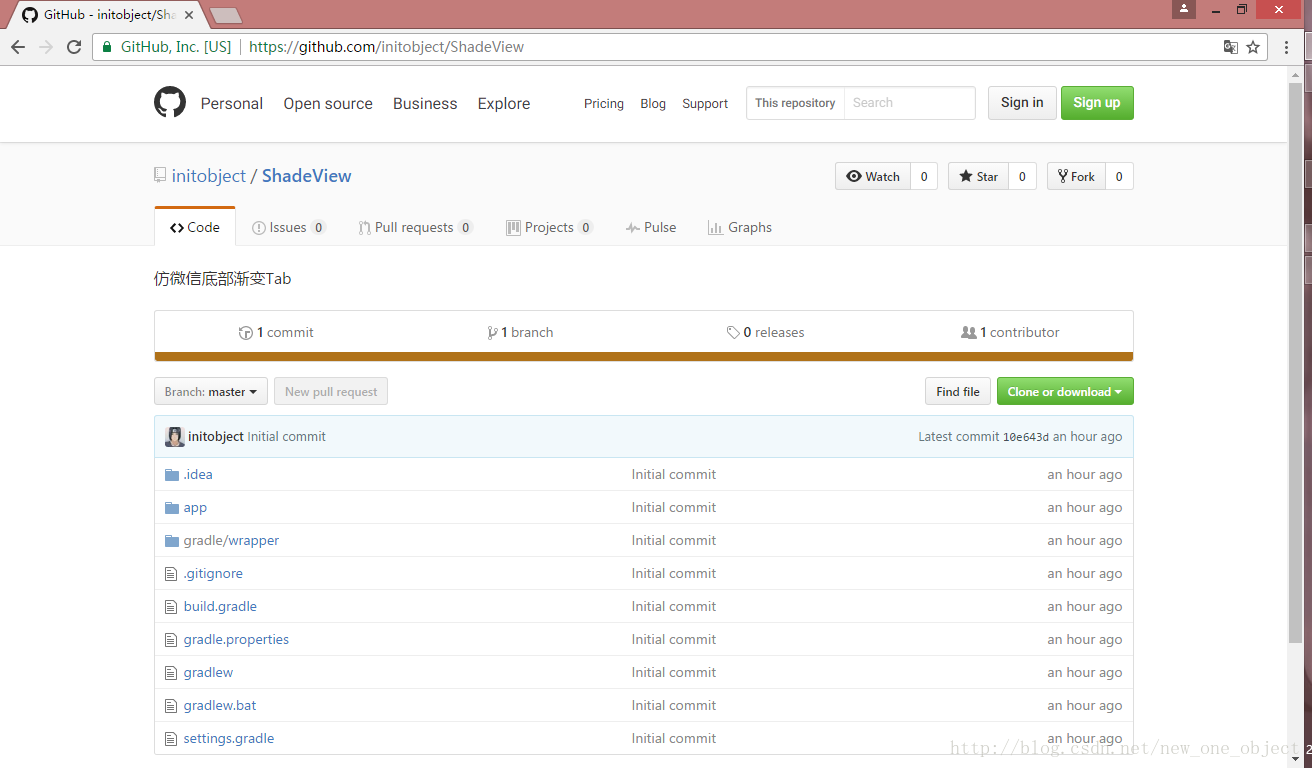1312x768 pixels.
Task: Fork the ShadeView repository
Action: click(x=1076, y=176)
